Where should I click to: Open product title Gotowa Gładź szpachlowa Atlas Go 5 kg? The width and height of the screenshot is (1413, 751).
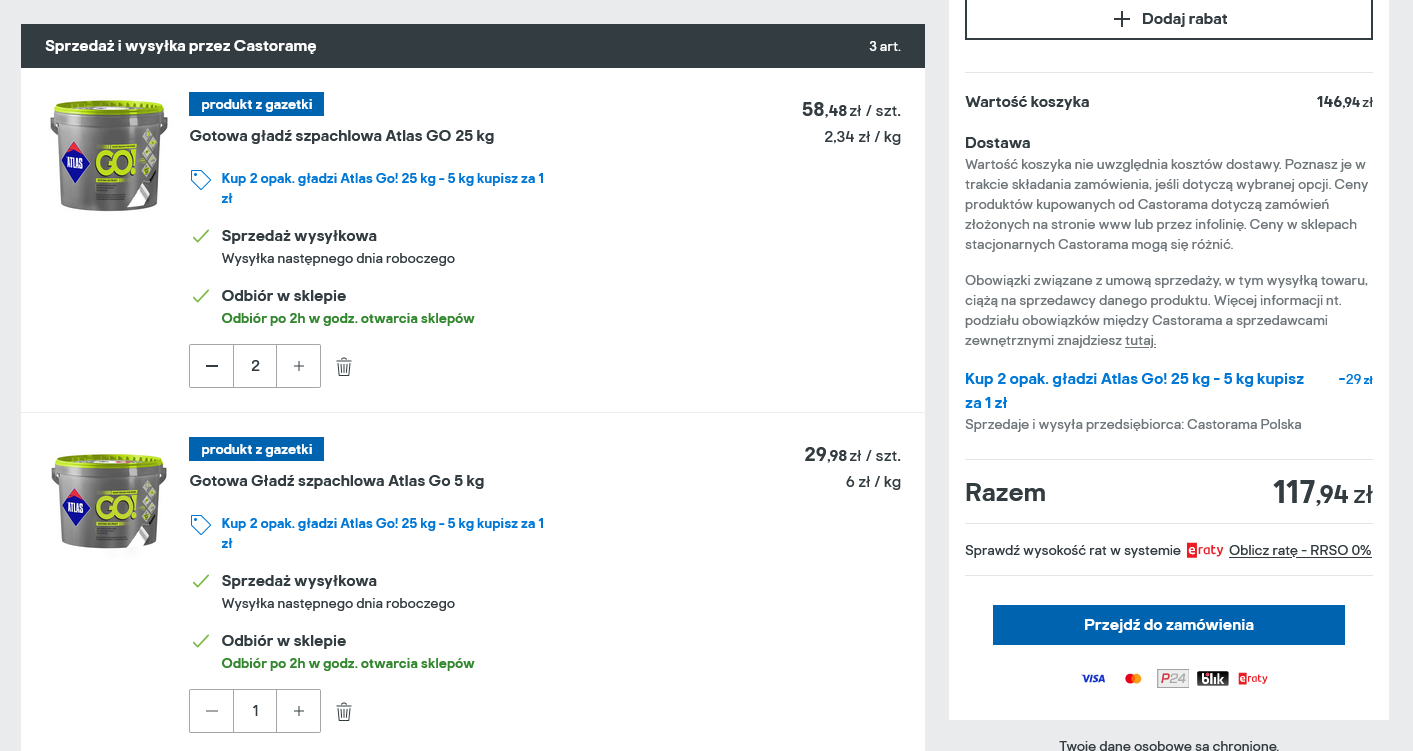(337, 481)
